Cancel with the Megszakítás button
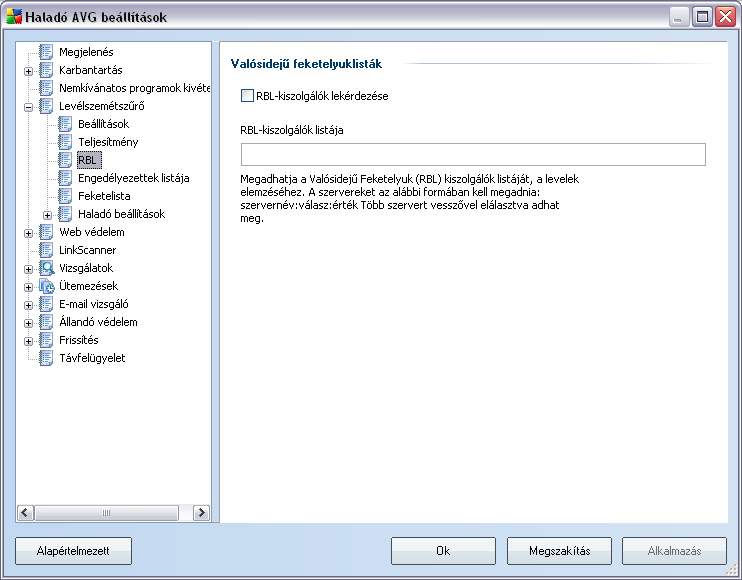 pos(559,551)
